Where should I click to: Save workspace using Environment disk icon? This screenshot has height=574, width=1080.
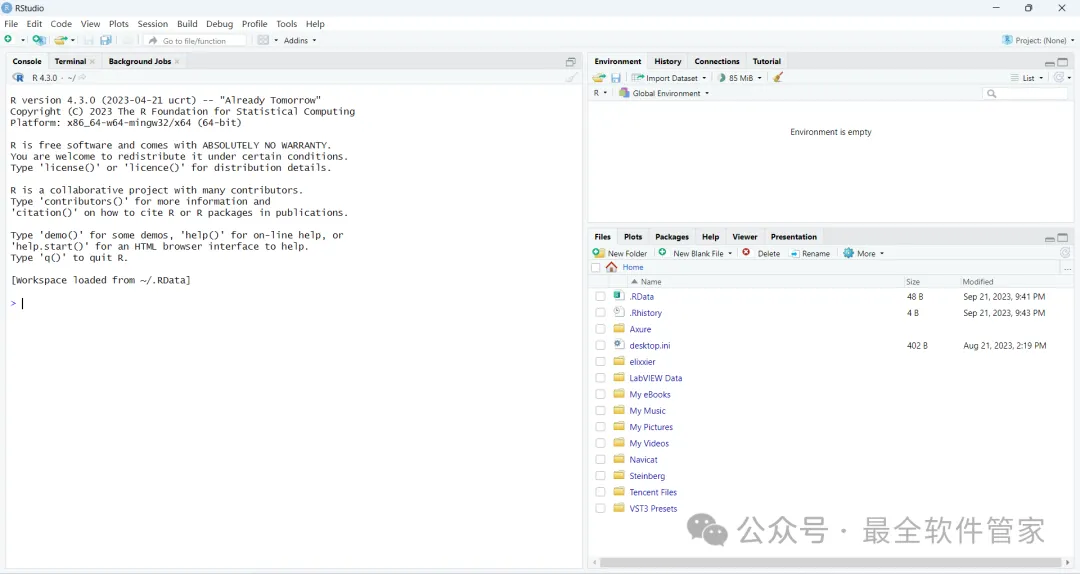point(616,78)
